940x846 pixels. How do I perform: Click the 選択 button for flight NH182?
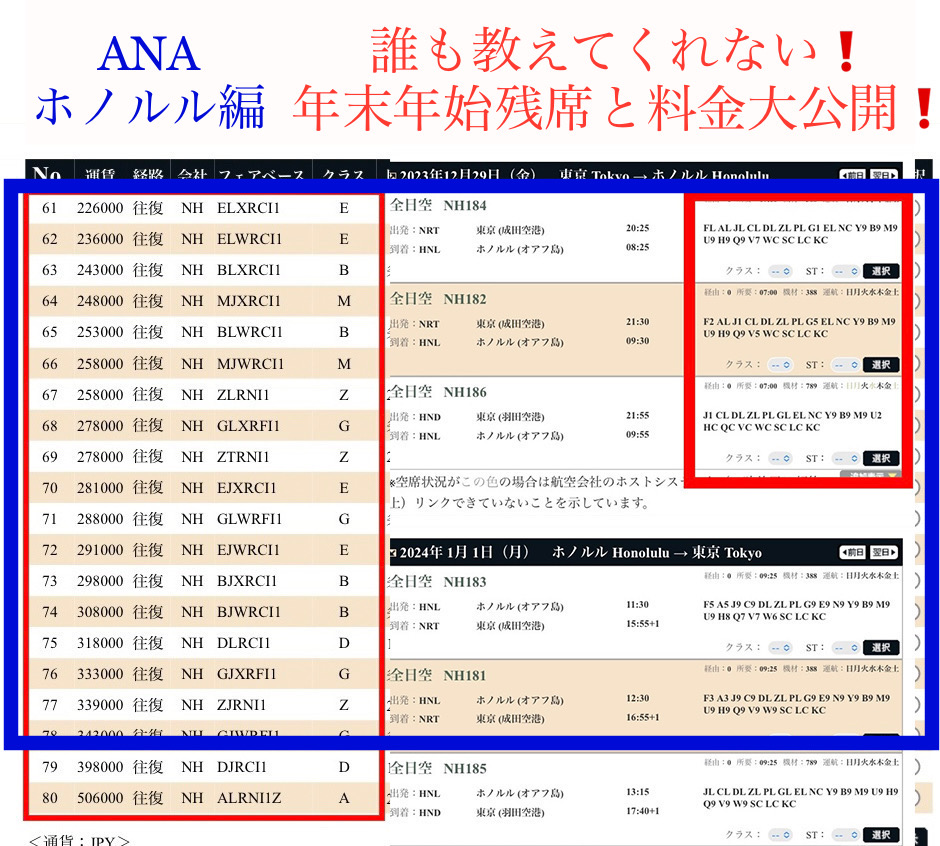click(881, 365)
